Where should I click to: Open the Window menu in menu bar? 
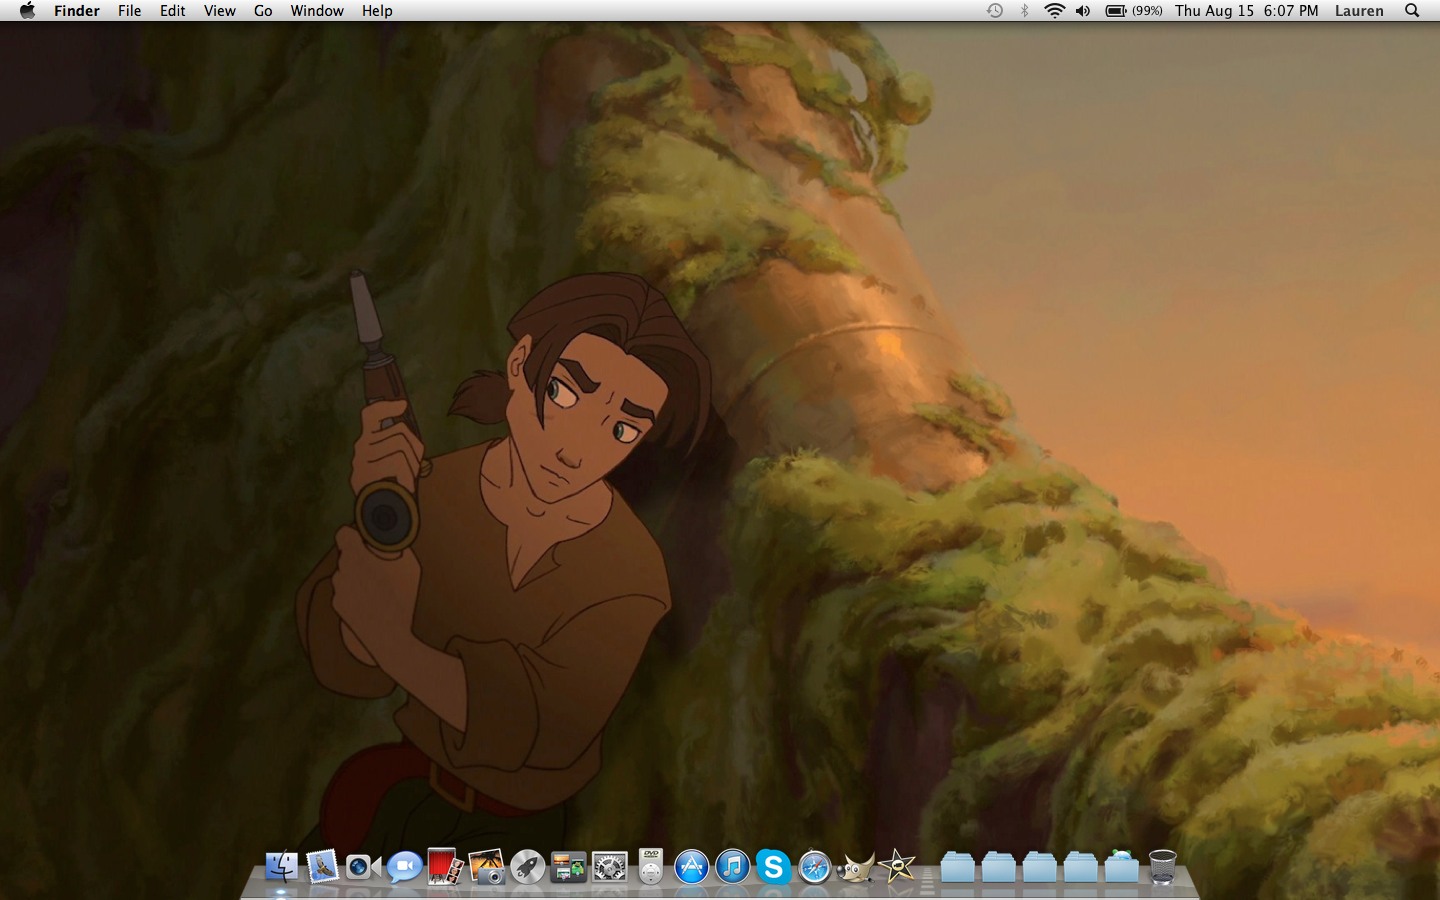317,11
